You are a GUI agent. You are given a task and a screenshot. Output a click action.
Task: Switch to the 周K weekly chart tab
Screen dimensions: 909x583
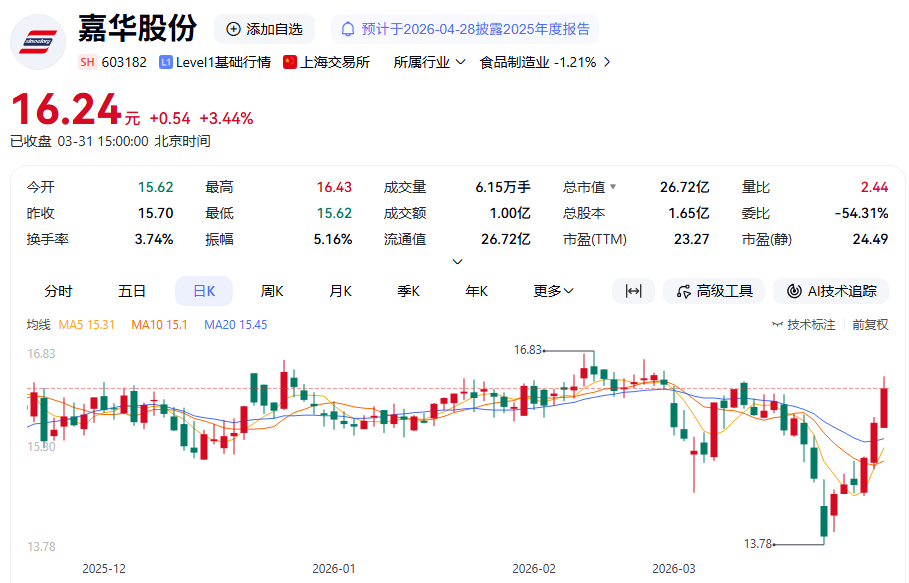(x=272, y=291)
